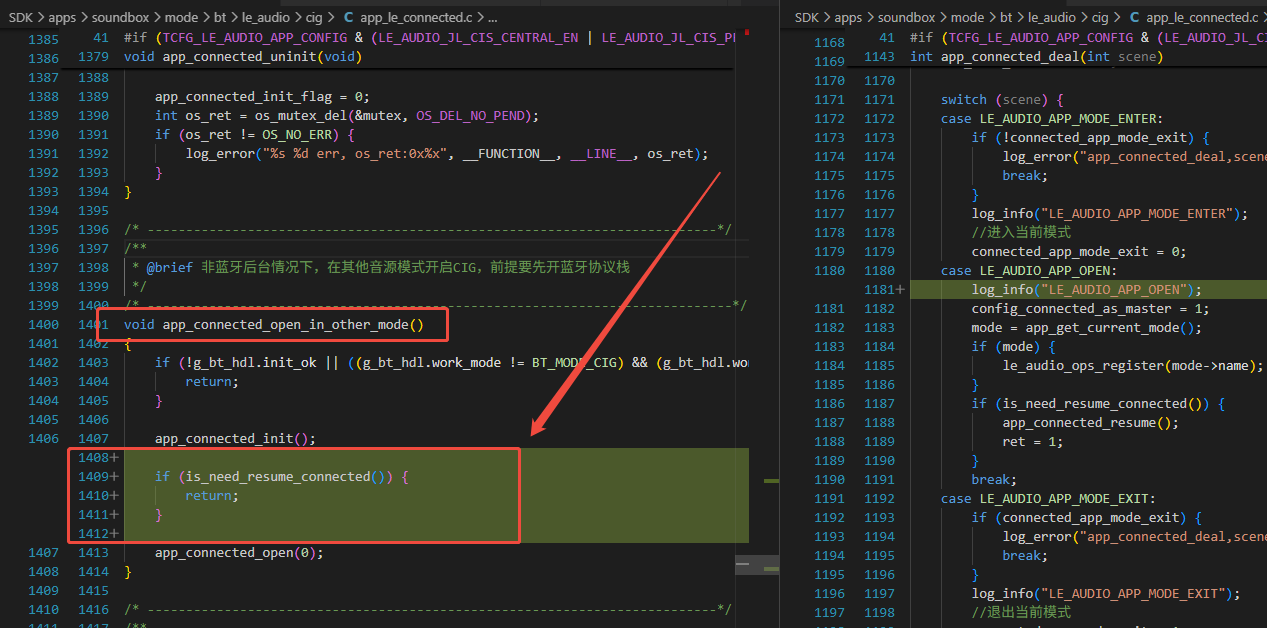
Task: Click line 'if (os_ret != OS_NO_ERR) {'
Action: [255, 135]
